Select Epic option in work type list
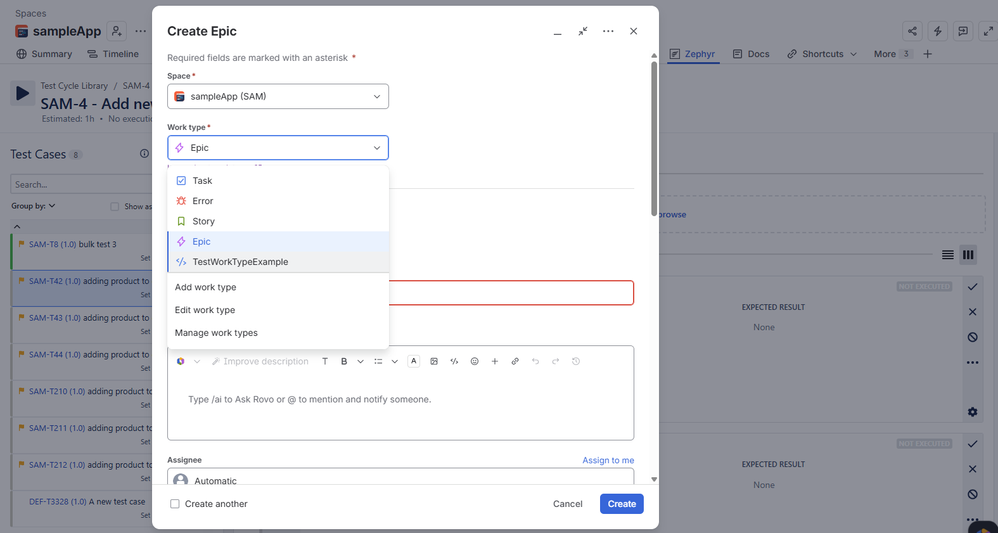998x533 pixels. [x=278, y=241]
